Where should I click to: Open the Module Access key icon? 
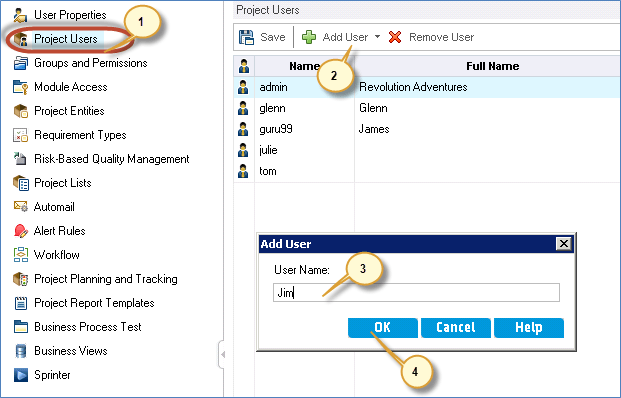tap(21, 87)
